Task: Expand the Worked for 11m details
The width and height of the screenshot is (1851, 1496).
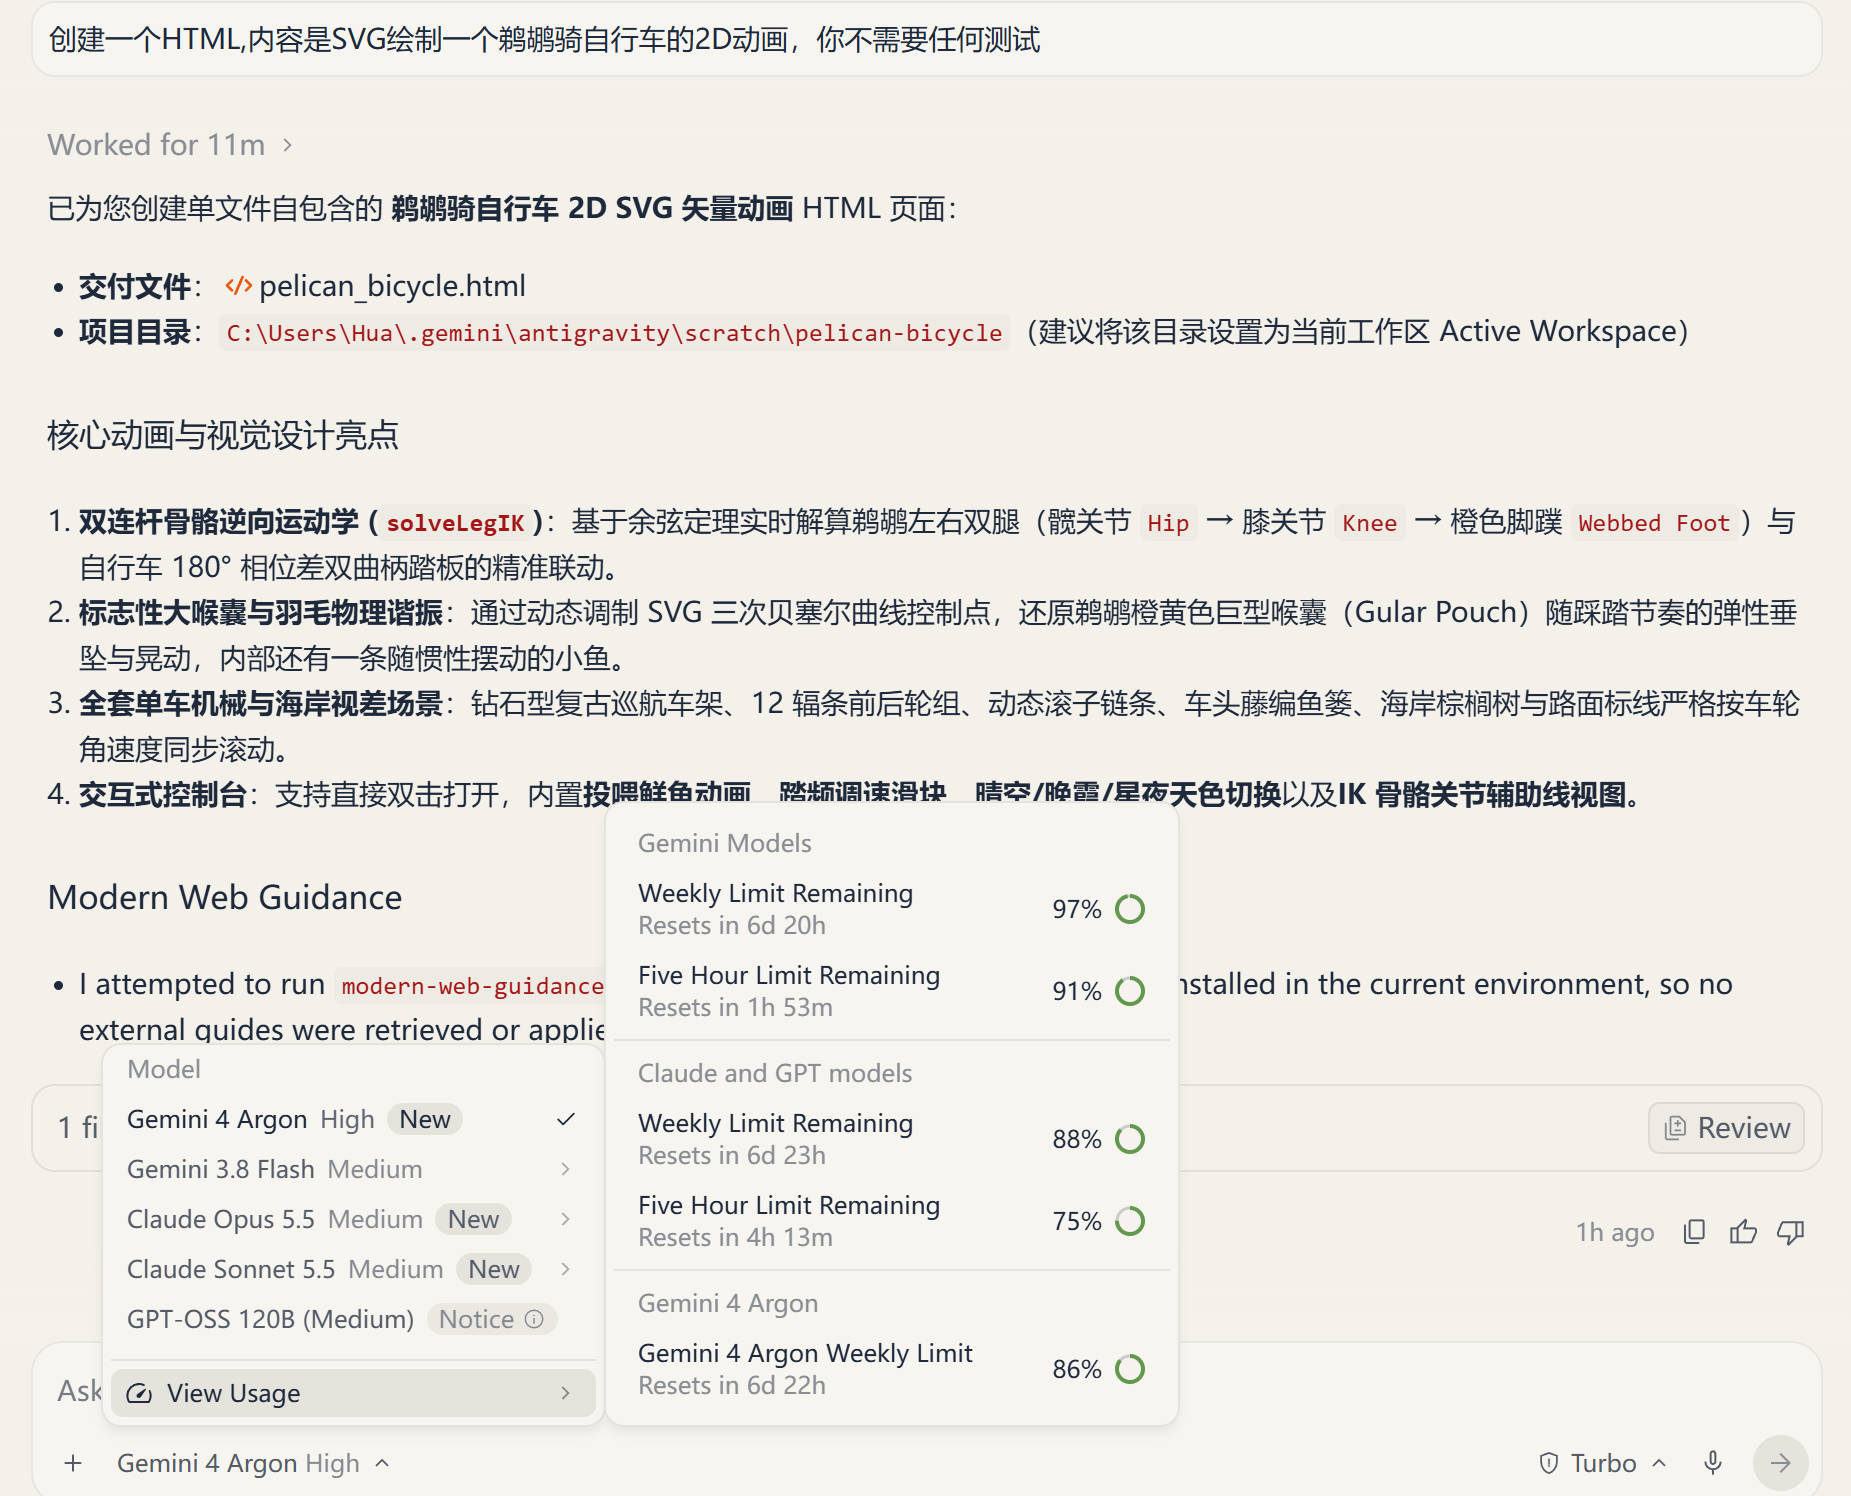Action: tap(171, 145)
